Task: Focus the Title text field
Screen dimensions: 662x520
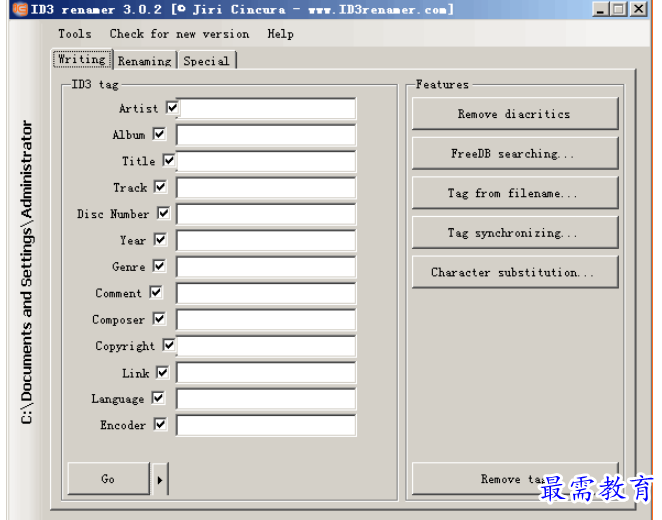Action: tap(266, 161)
